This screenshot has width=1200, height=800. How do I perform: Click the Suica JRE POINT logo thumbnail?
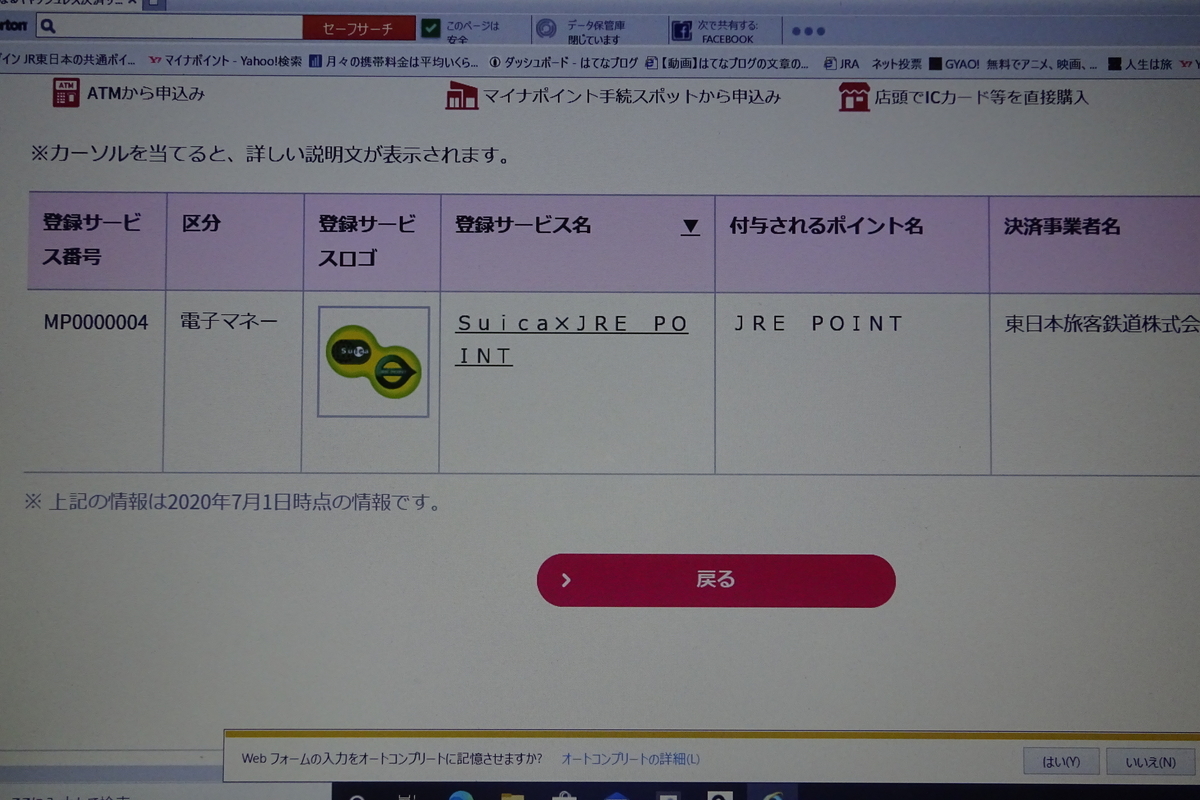click(374, 362)
